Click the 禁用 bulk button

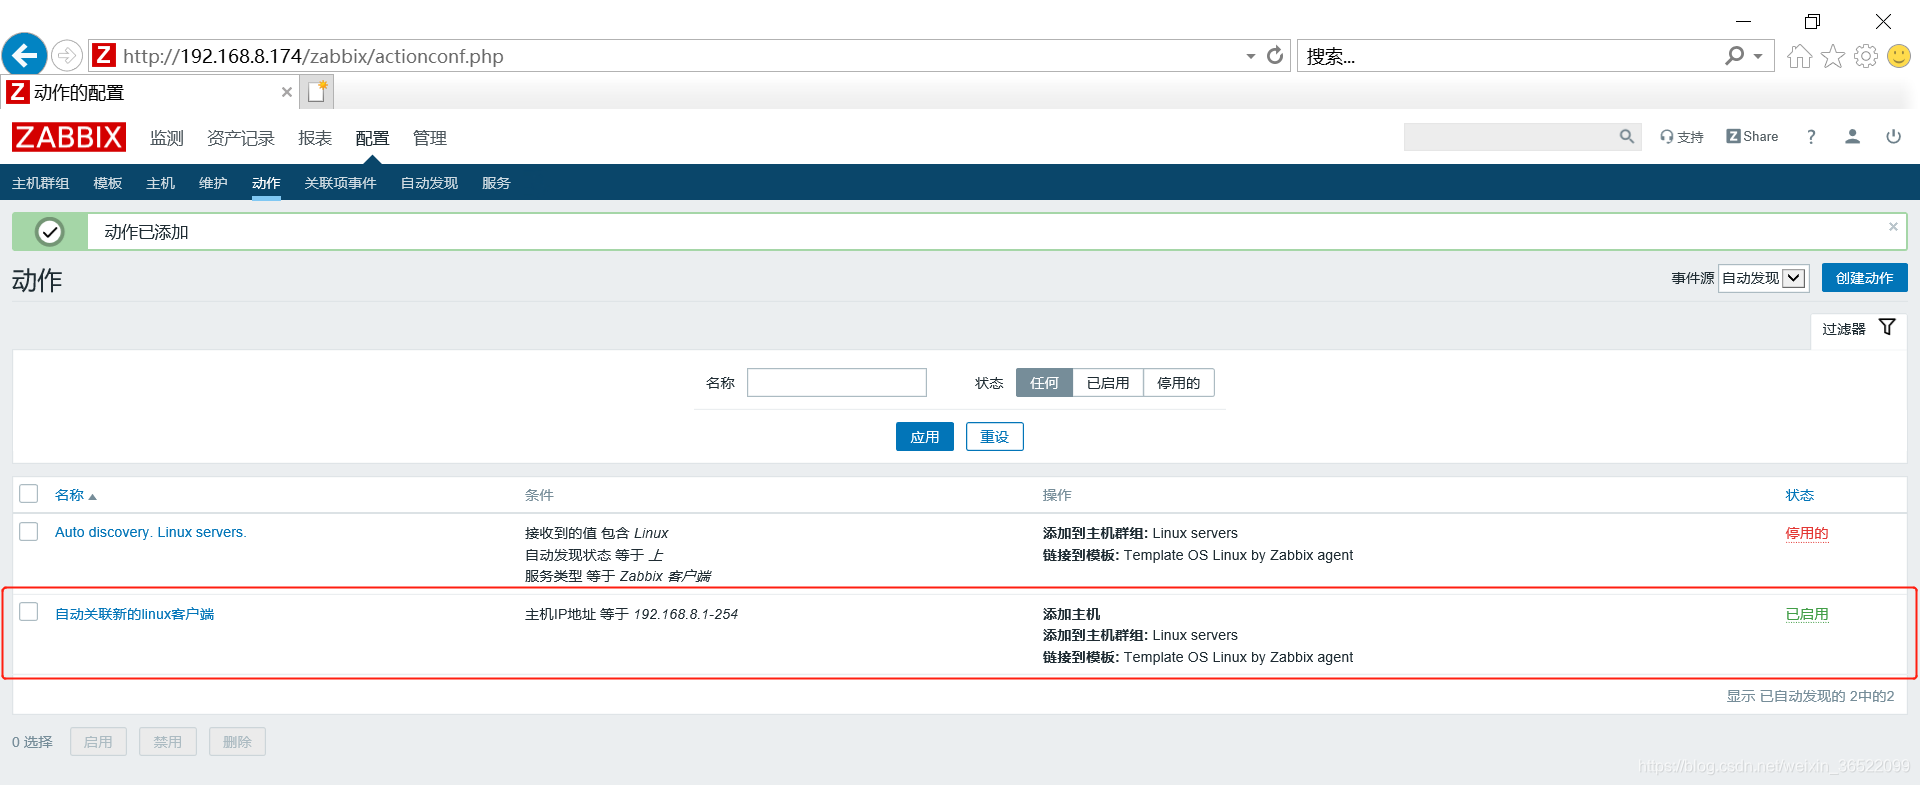coord(168,742)
